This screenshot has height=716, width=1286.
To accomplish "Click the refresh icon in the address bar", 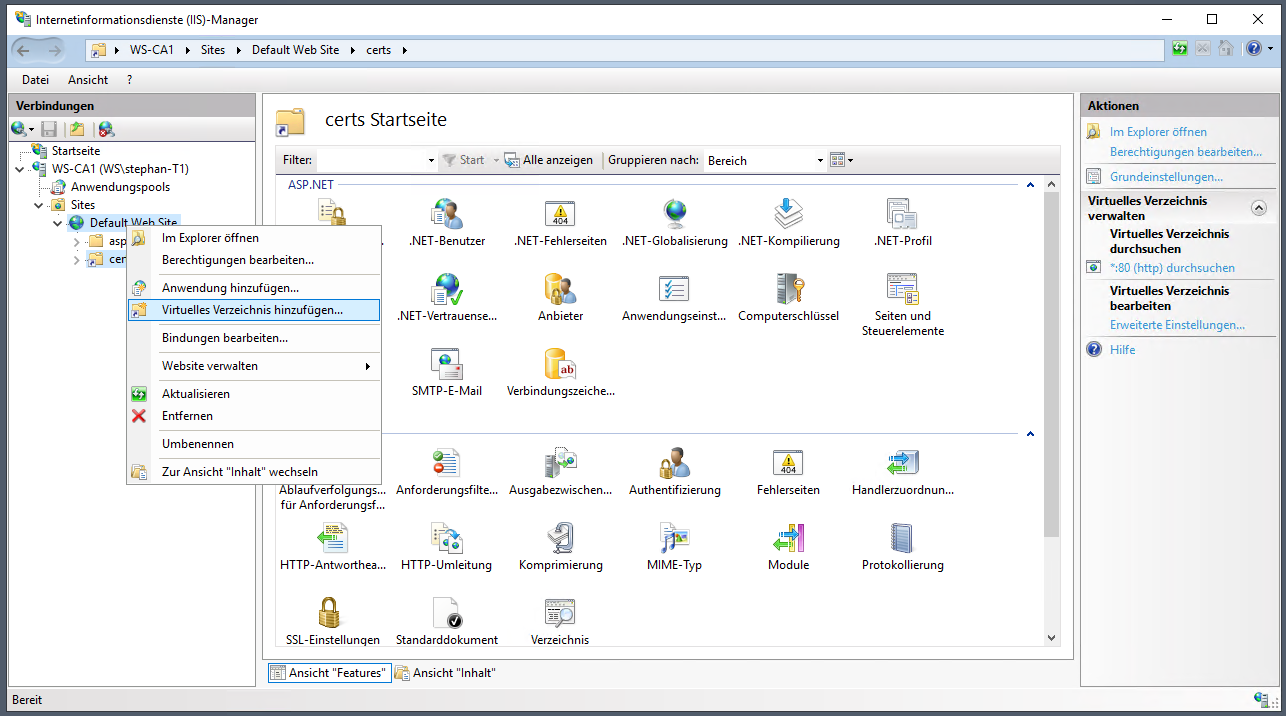I will 1181,49.
